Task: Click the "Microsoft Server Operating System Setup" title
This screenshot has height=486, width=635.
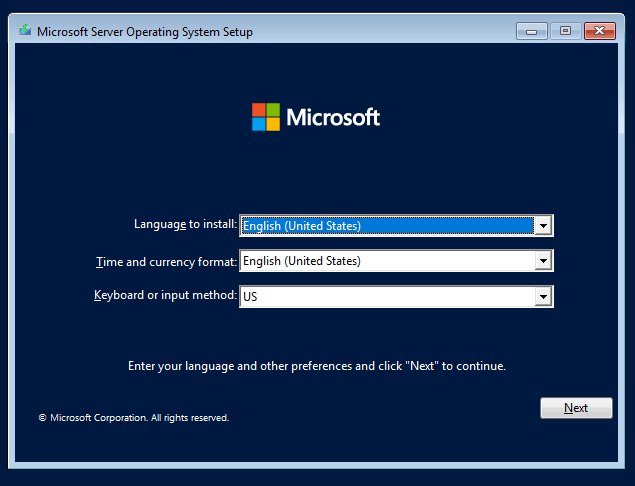Action: (145, 32)
